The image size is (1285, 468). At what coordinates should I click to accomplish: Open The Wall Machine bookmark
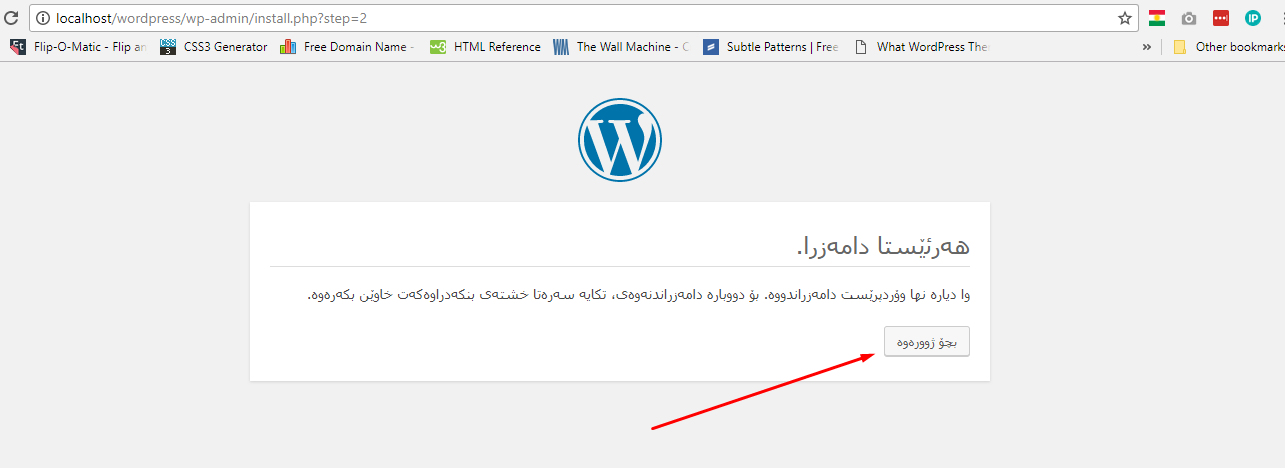[621, 46]
